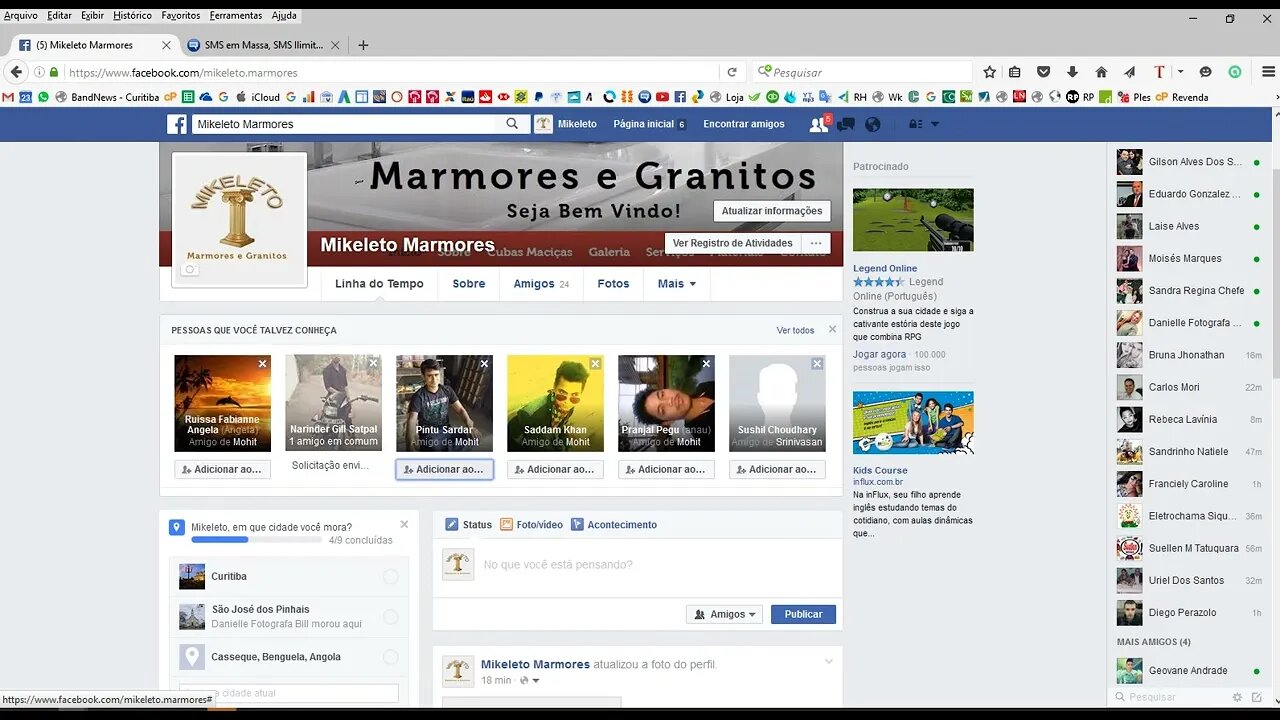
Task: Dismiss Saddam Khan suggestion
Action: (x=596, y=364)
